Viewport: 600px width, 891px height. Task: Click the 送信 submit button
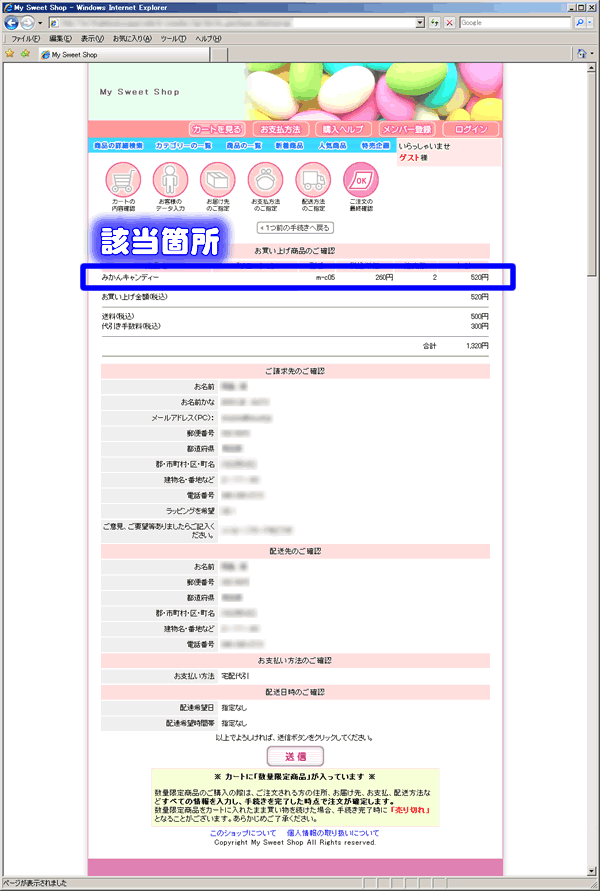pyautogui.click(x=295, y=756)
